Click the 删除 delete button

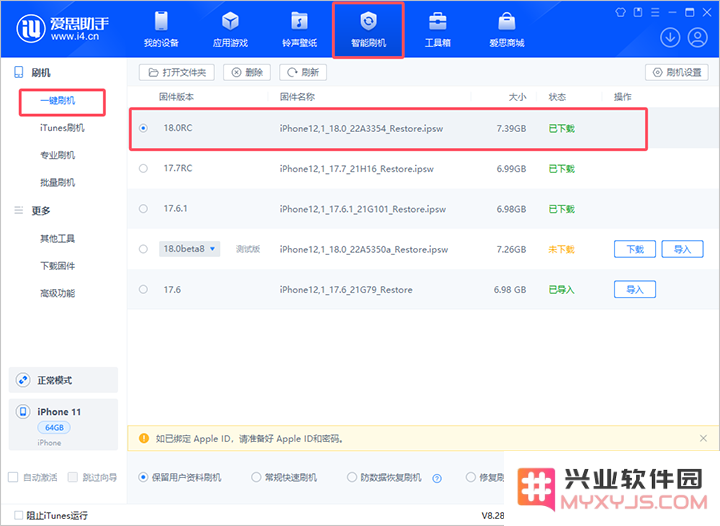click(x=247, y=73)
